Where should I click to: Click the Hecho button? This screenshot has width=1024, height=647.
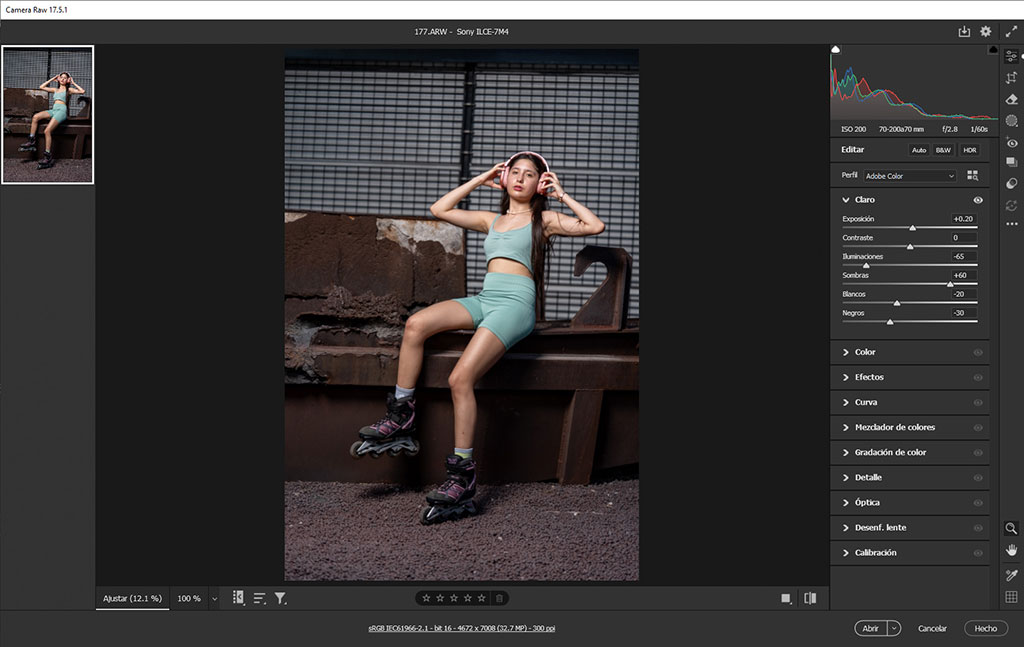[985, 628]
